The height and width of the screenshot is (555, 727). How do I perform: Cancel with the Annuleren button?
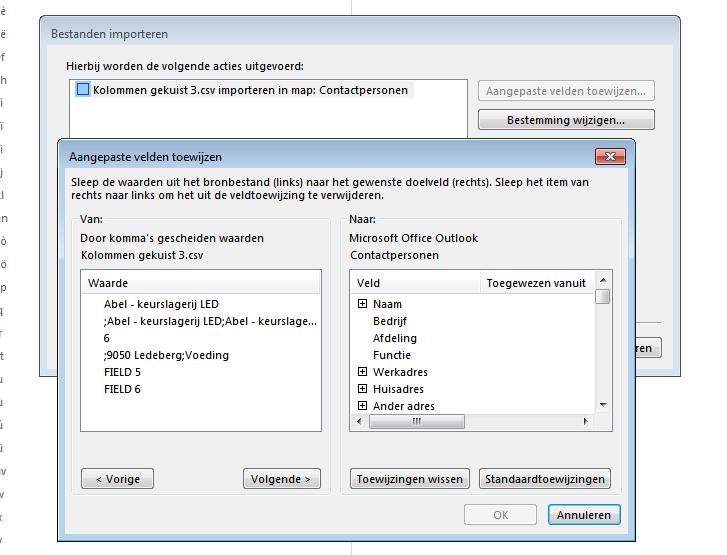tap(584, 515)
